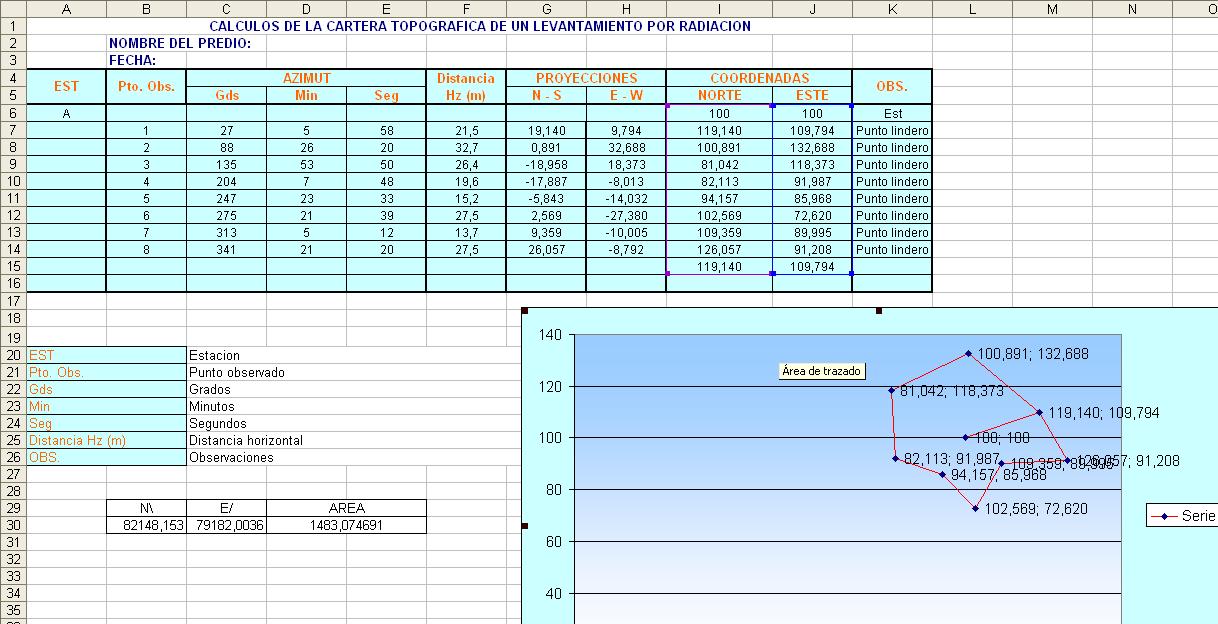The height and width of the screenshot is (624, 1218).
Task: Select the chart's Área de trazado plot area
Action: pyautogui.click(x=822, y=370)
